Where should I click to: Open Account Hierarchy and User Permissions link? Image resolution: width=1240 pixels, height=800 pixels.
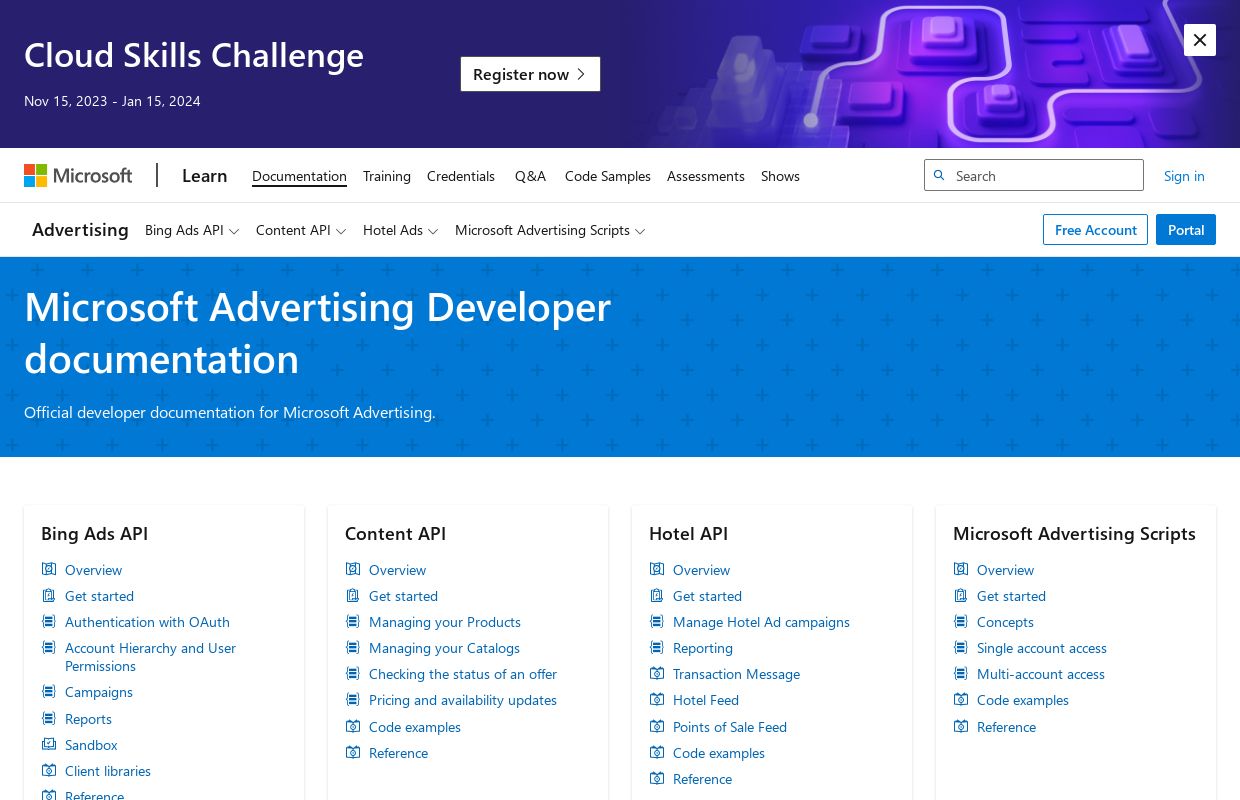point(150,657)
